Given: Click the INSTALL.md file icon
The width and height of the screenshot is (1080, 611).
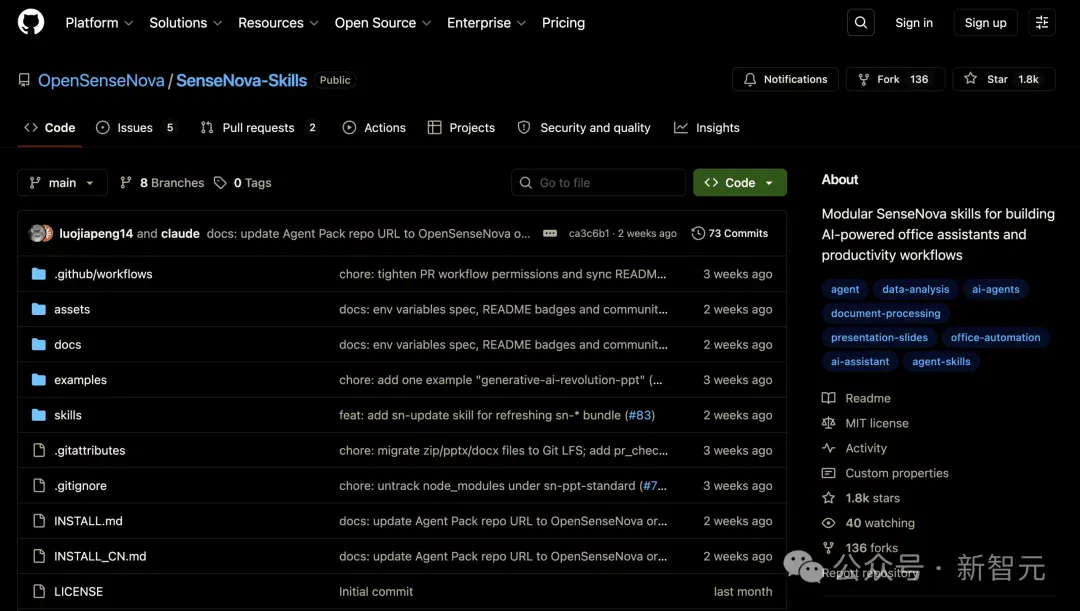Looking at the screenshot, I should (39, 521).
